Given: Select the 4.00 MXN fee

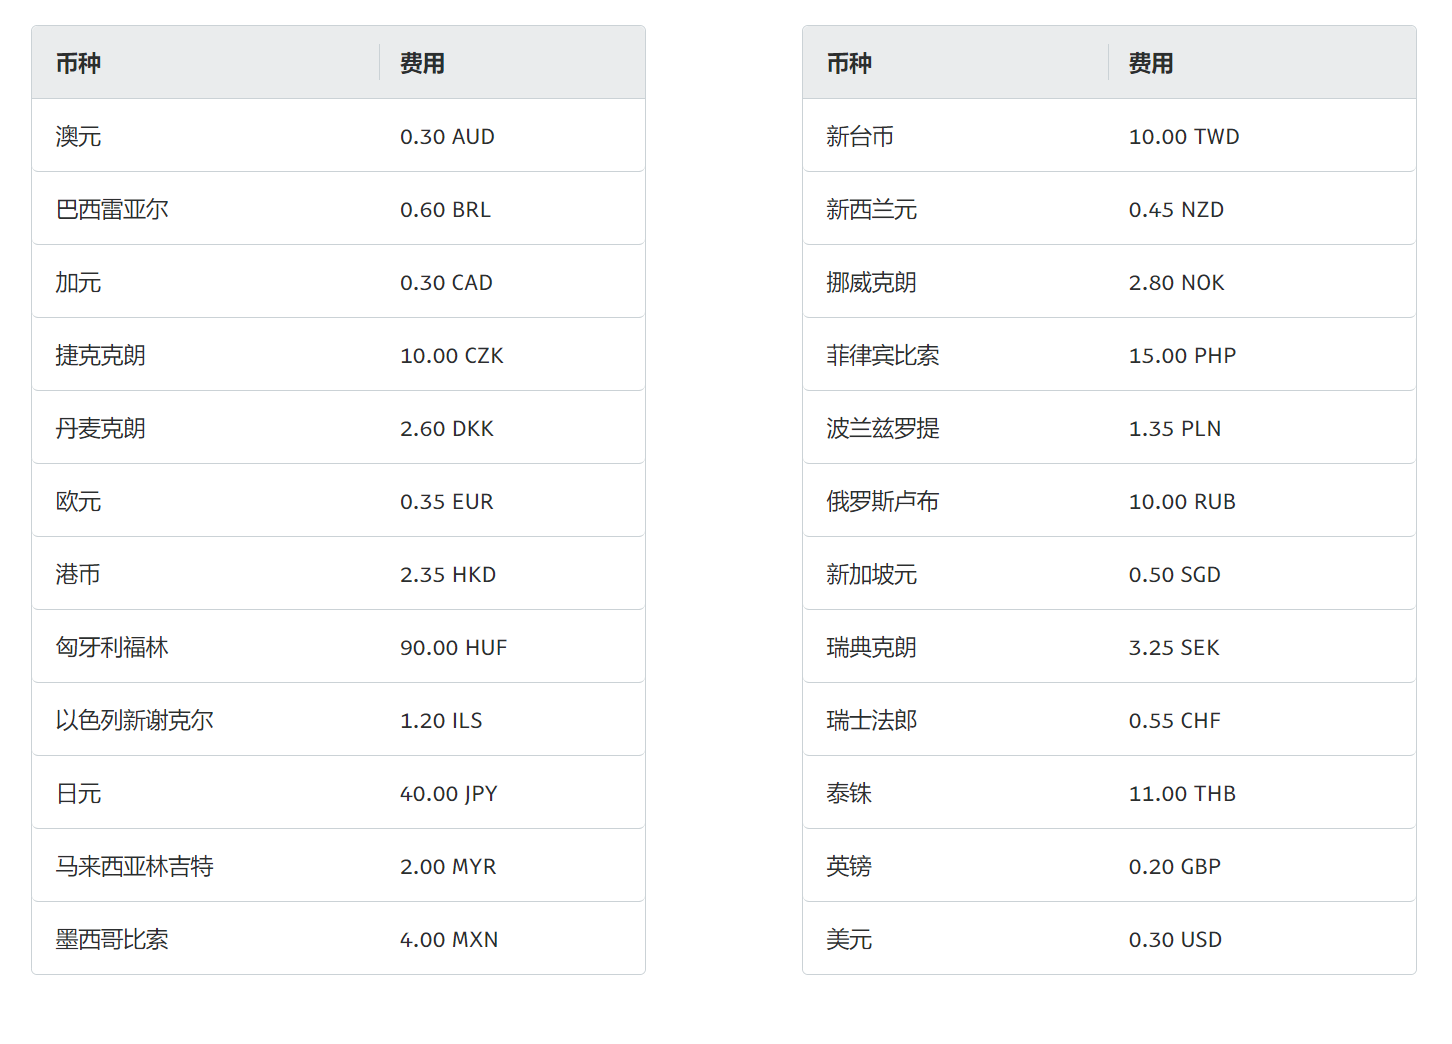Looking at the screenshot, I should pos(449,939).
